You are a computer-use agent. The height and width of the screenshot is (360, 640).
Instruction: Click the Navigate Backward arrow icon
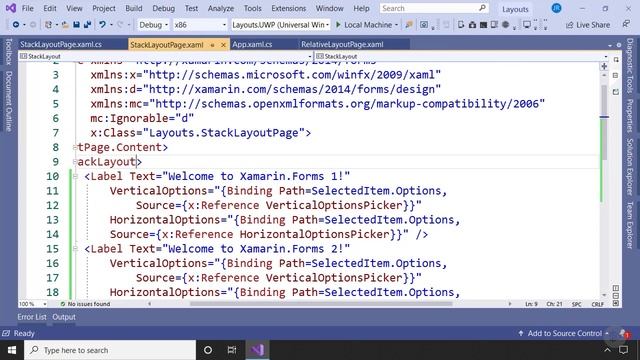pyautogui.click(x=16, y=25)
